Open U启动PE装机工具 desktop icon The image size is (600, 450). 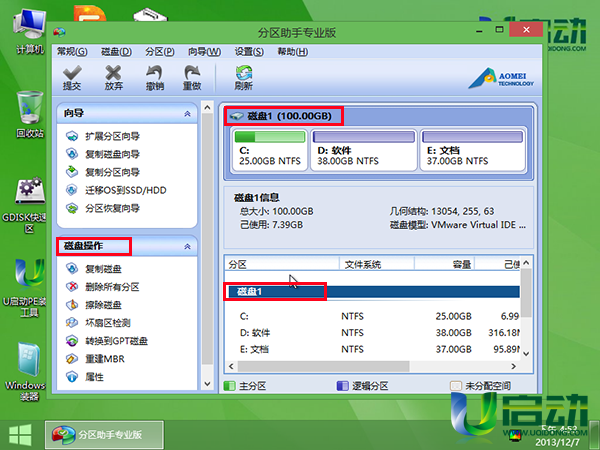point(29,288)
